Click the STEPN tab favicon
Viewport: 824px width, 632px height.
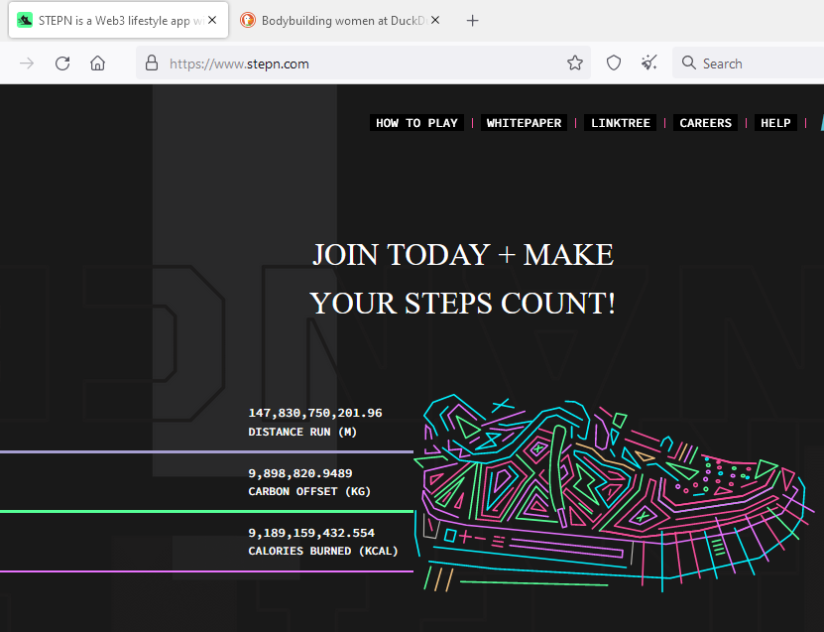[x=25, y=20]
